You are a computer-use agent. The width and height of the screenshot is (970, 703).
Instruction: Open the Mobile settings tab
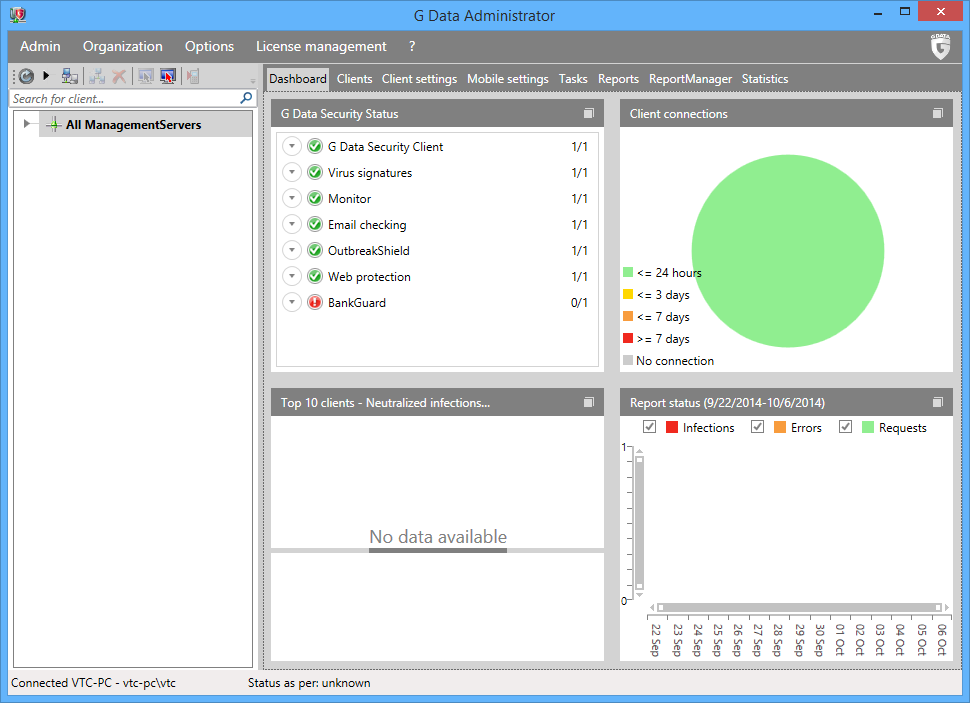pos(507,79)
